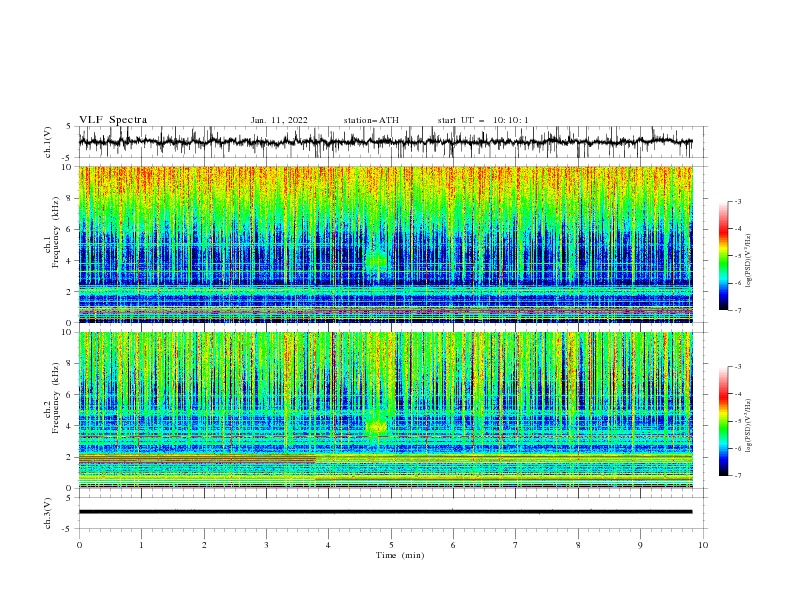Click the ch.3 flat black waveform trace
The image size is (792, 612).
tap(385, 512)
